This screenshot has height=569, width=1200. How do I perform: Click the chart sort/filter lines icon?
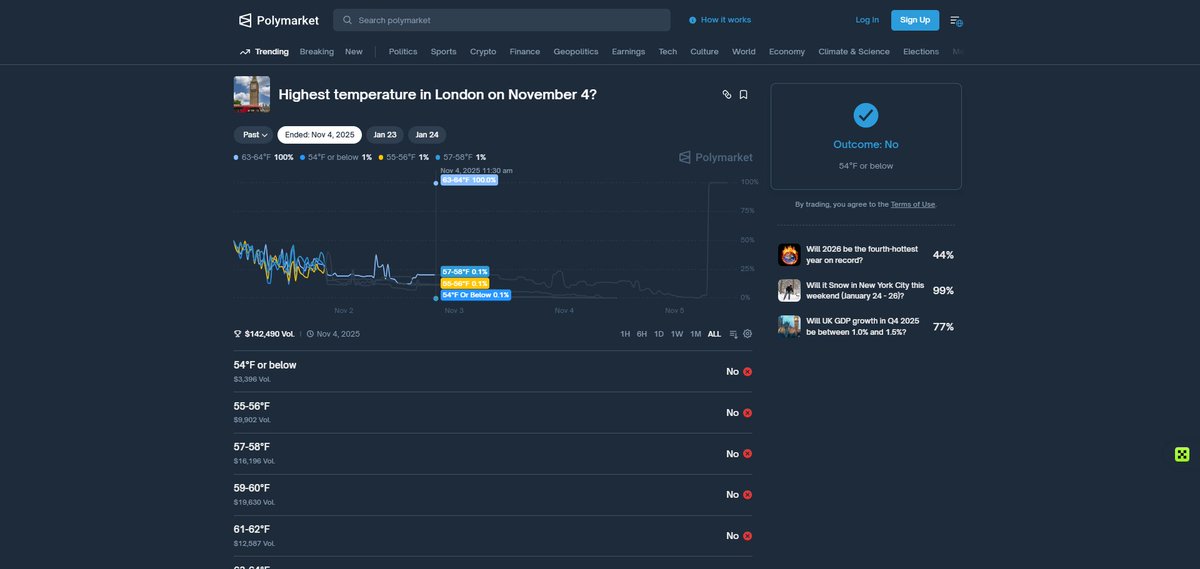(733, 334)
